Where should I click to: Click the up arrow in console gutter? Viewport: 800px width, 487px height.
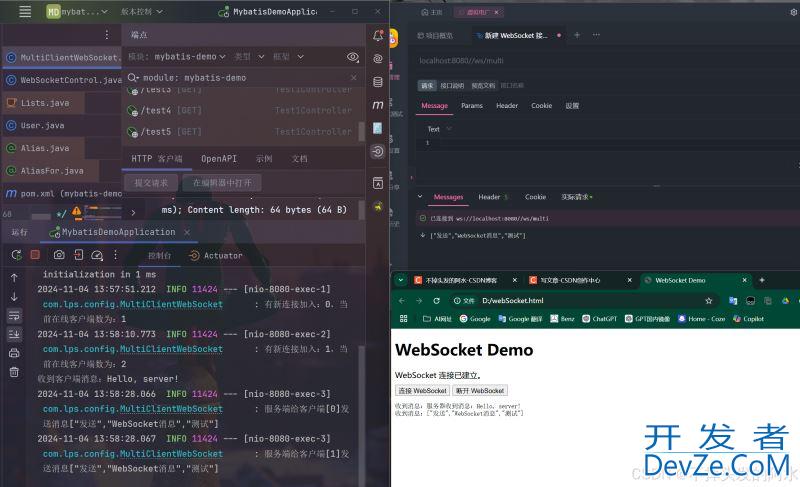(x=14, y=278)
